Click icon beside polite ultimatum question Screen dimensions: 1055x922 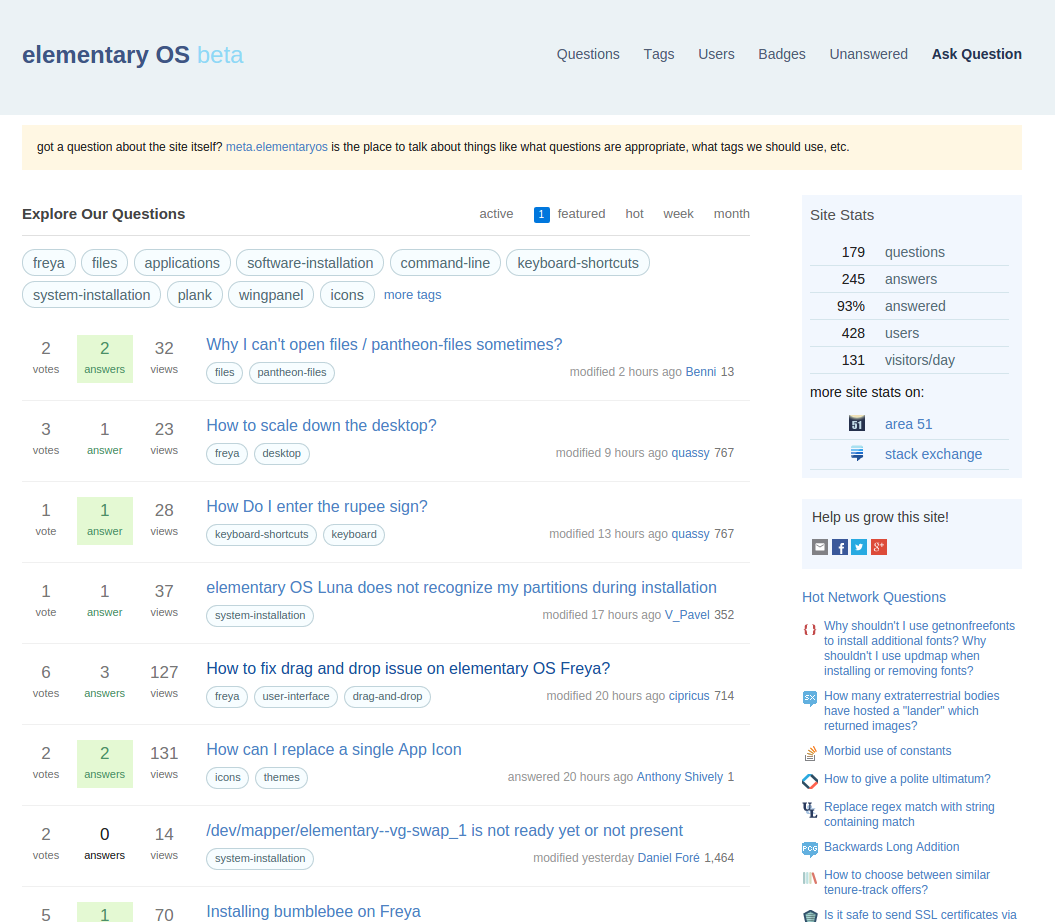pyautogui.click(x=810, y=781)
